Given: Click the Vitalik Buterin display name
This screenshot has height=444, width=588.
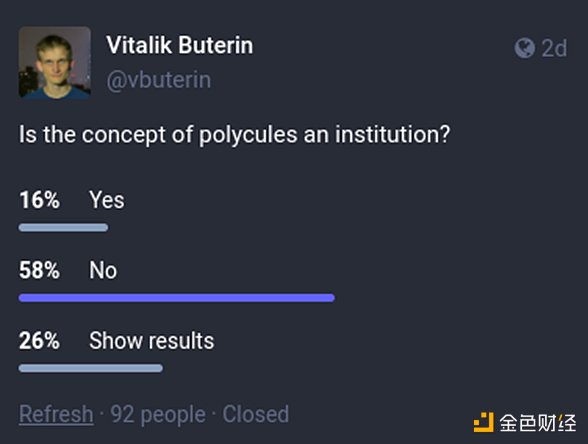Looking at the screenshot, I should point(180,45).
